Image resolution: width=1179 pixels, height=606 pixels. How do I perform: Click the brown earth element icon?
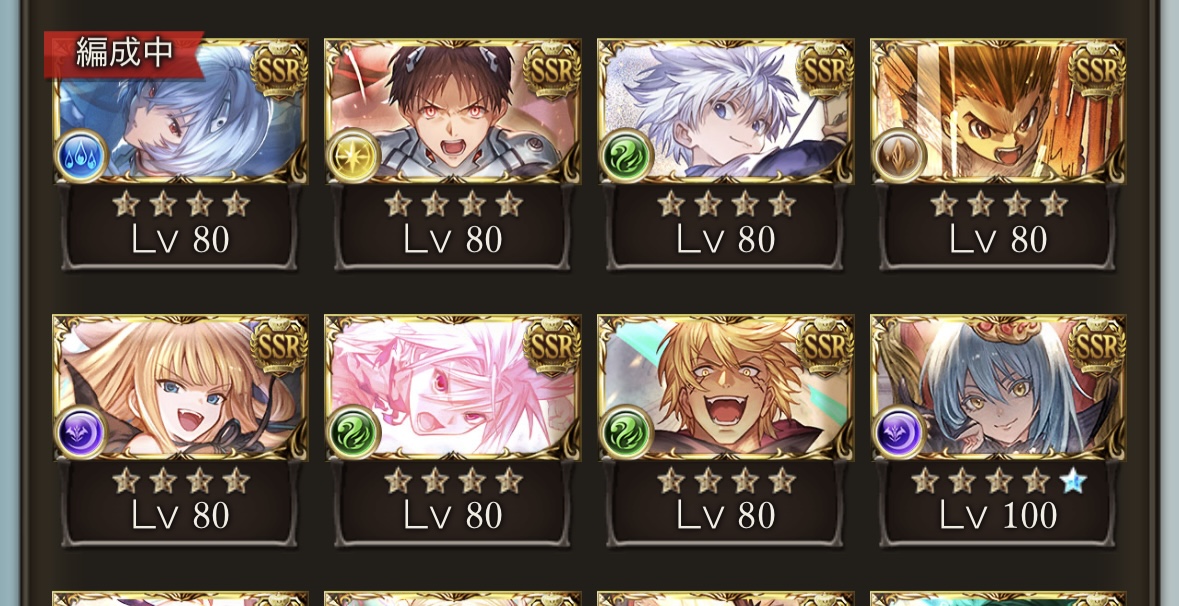pos(899,156)
